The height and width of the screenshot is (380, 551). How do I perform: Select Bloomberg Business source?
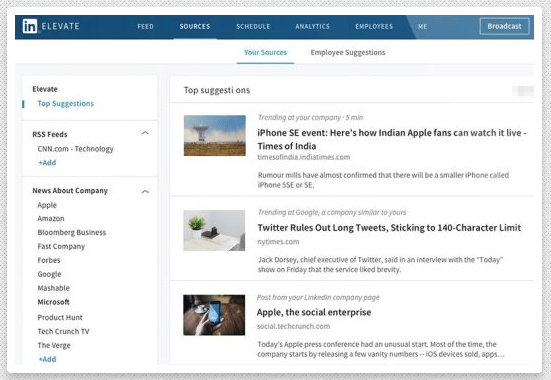click(x=72, y=232)
